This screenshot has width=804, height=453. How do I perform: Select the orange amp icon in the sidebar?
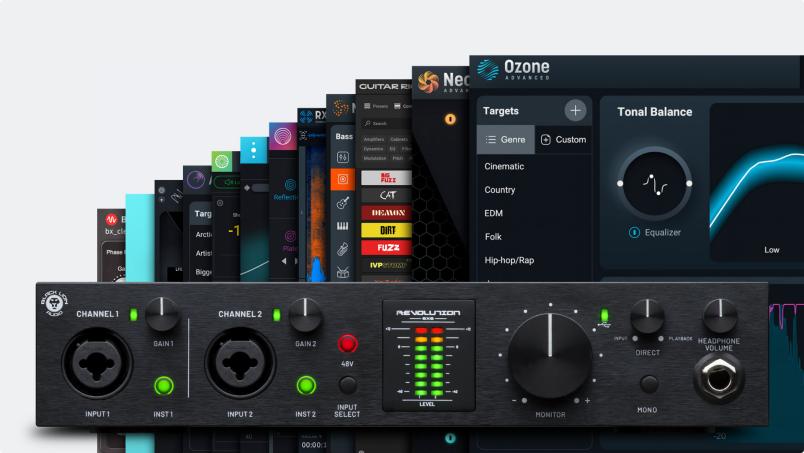tap(342, 180)
